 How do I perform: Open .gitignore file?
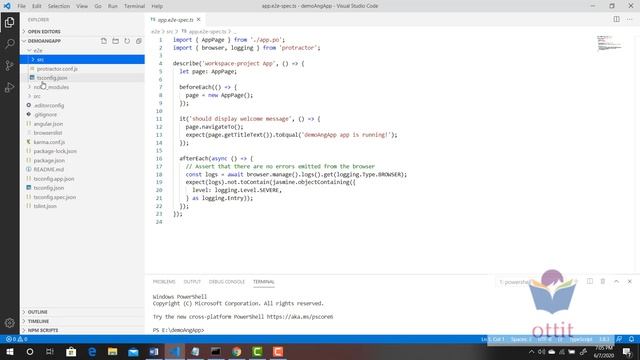click(82, 114)
